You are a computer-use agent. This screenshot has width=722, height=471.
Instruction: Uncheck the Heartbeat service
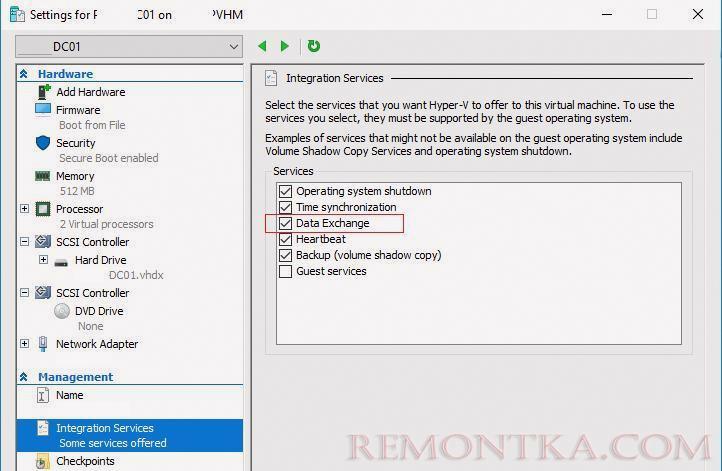[285, 239]
